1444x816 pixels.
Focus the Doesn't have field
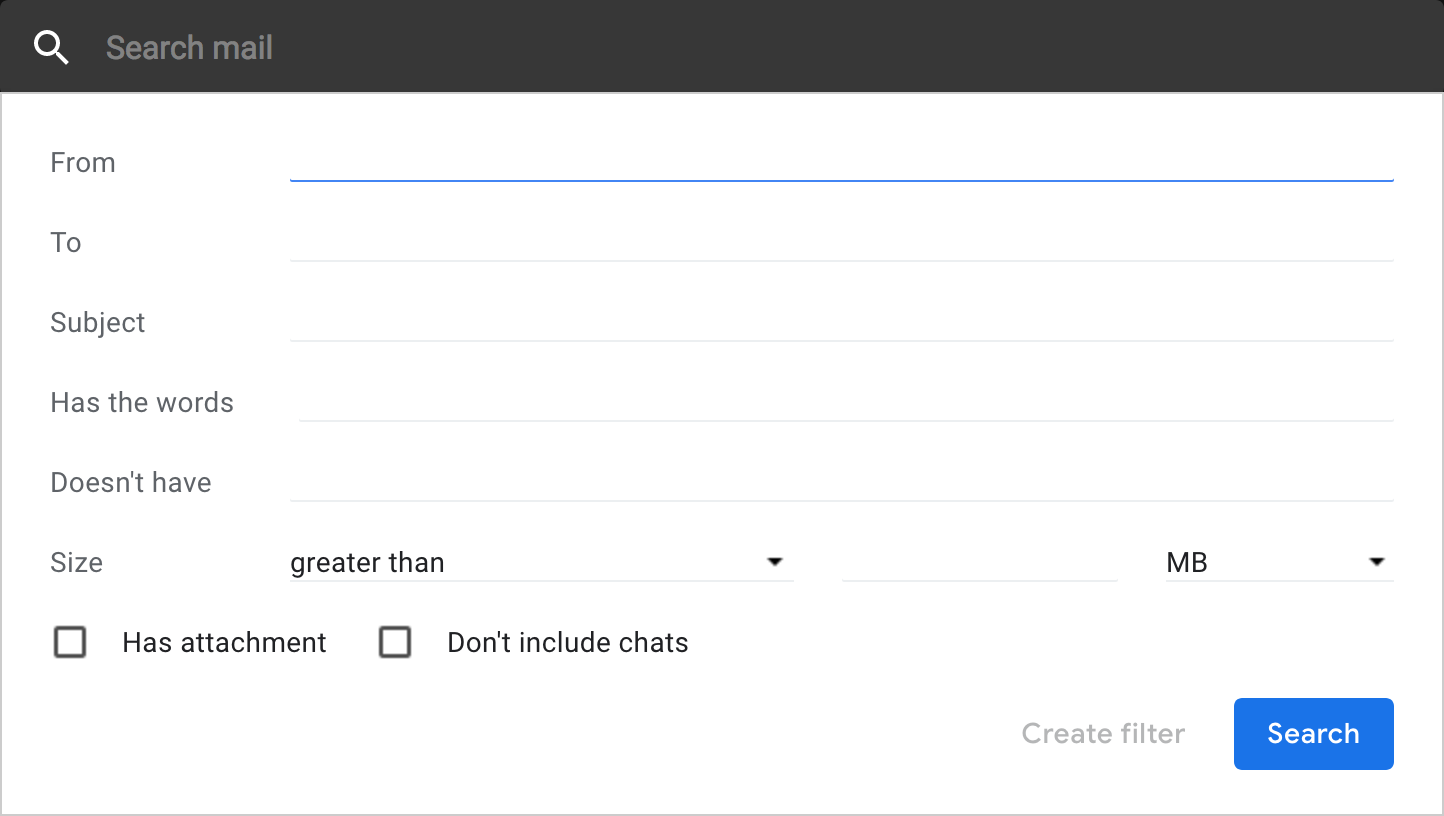pyautogui.click(x=840, y=483)
